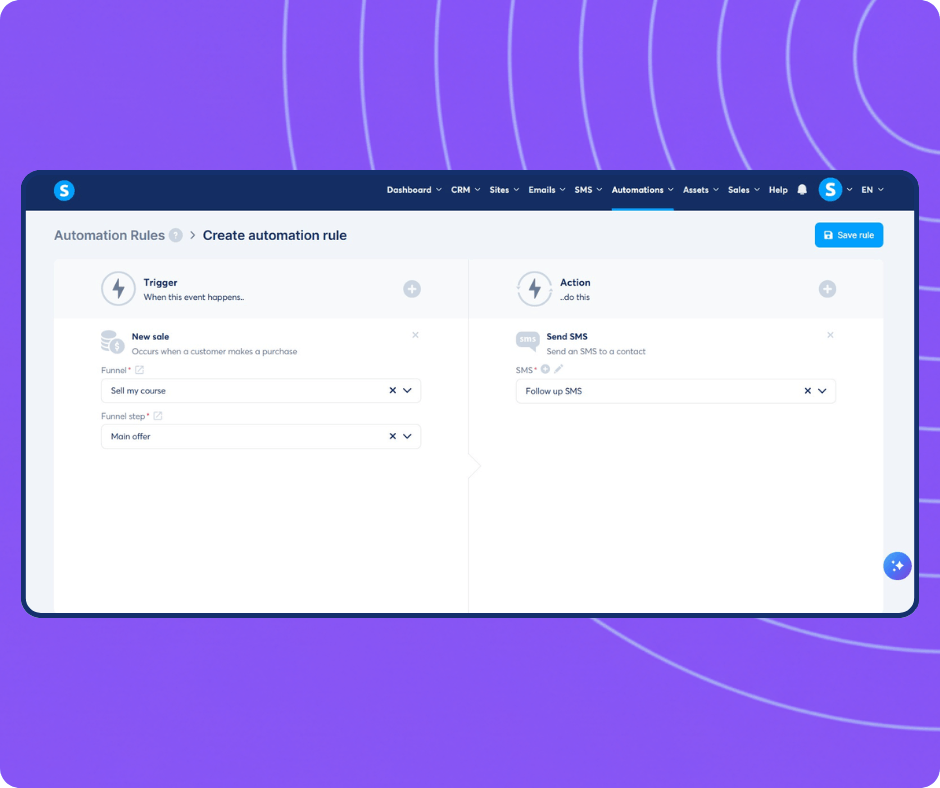This screenshot has width=940, height=788.
Task: Click 'Send an SMS to a contact'
Action: [596, 351]
